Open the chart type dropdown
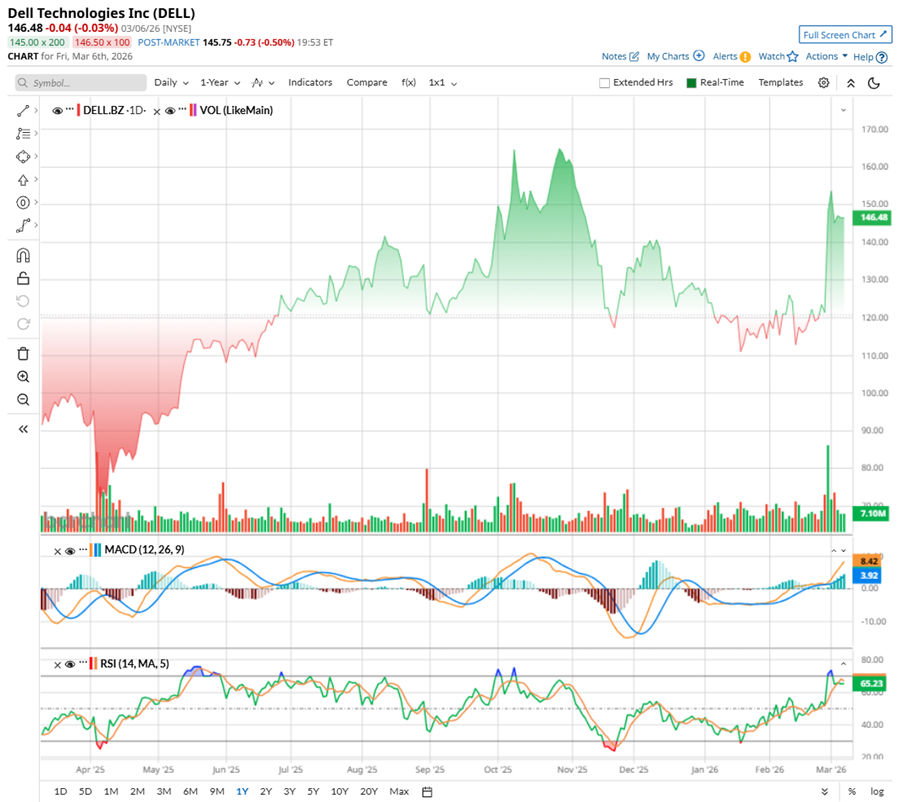 [263, 83]
